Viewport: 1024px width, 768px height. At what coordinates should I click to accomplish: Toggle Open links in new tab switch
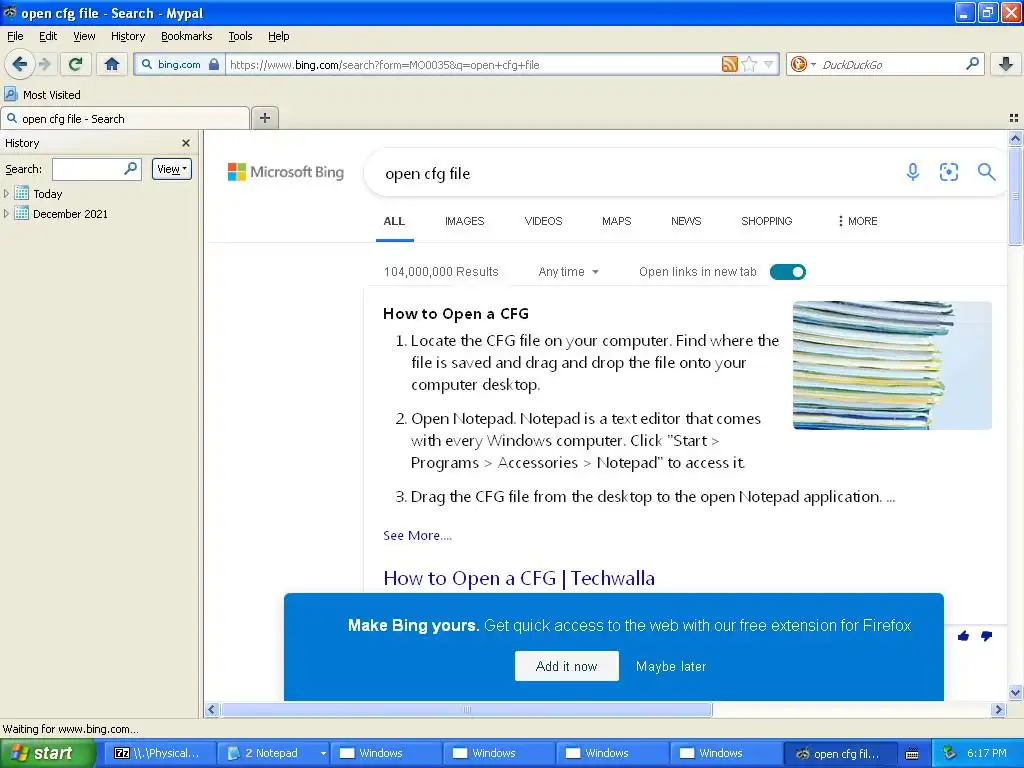tap(788, 272)
